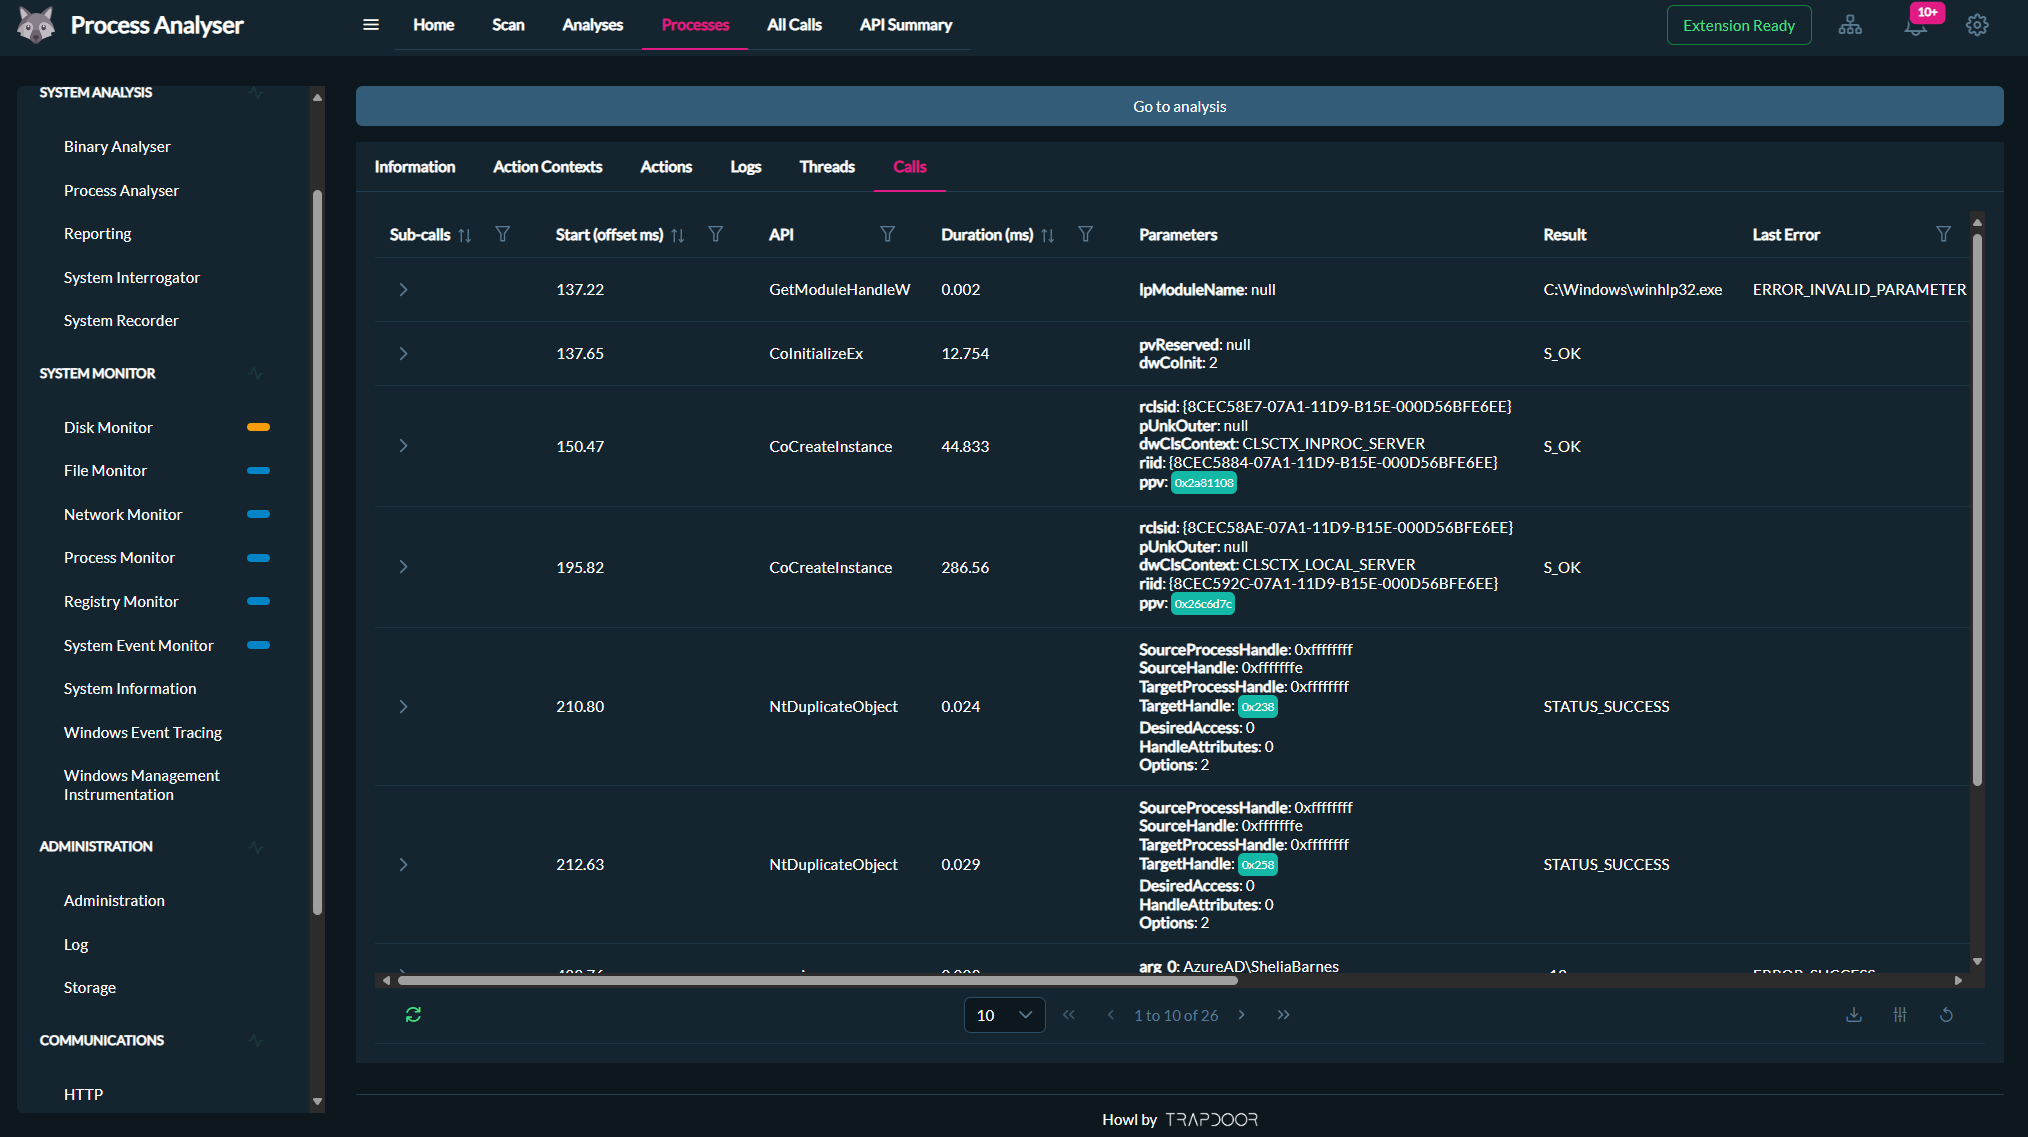Open the notifications bell
The height and width of the screenshot is (1137, 2028).
coord(1914,27)
